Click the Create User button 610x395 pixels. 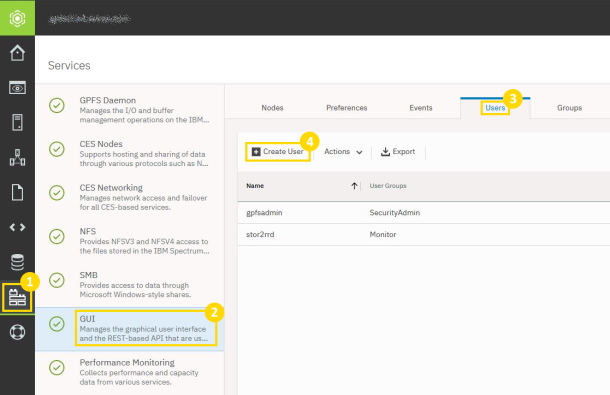(277, 152)
